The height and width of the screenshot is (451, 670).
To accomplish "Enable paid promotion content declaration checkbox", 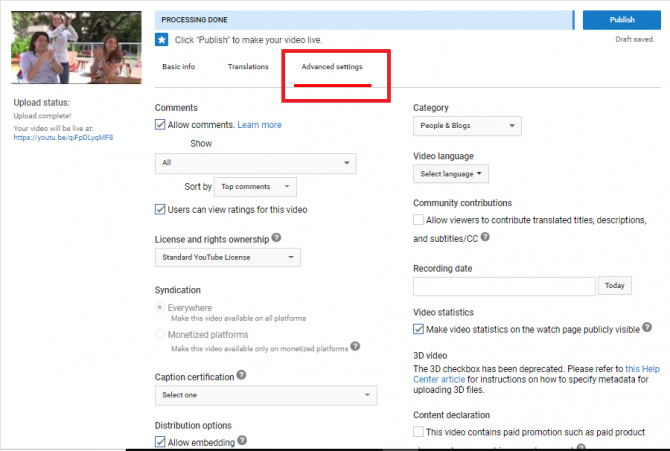I will click(419, 432).
